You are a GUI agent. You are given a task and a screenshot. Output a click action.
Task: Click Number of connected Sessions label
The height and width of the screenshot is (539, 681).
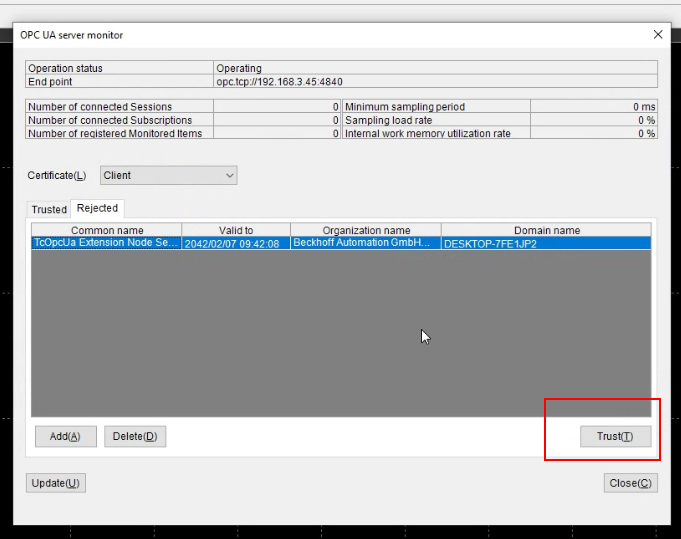coord(100,107)
